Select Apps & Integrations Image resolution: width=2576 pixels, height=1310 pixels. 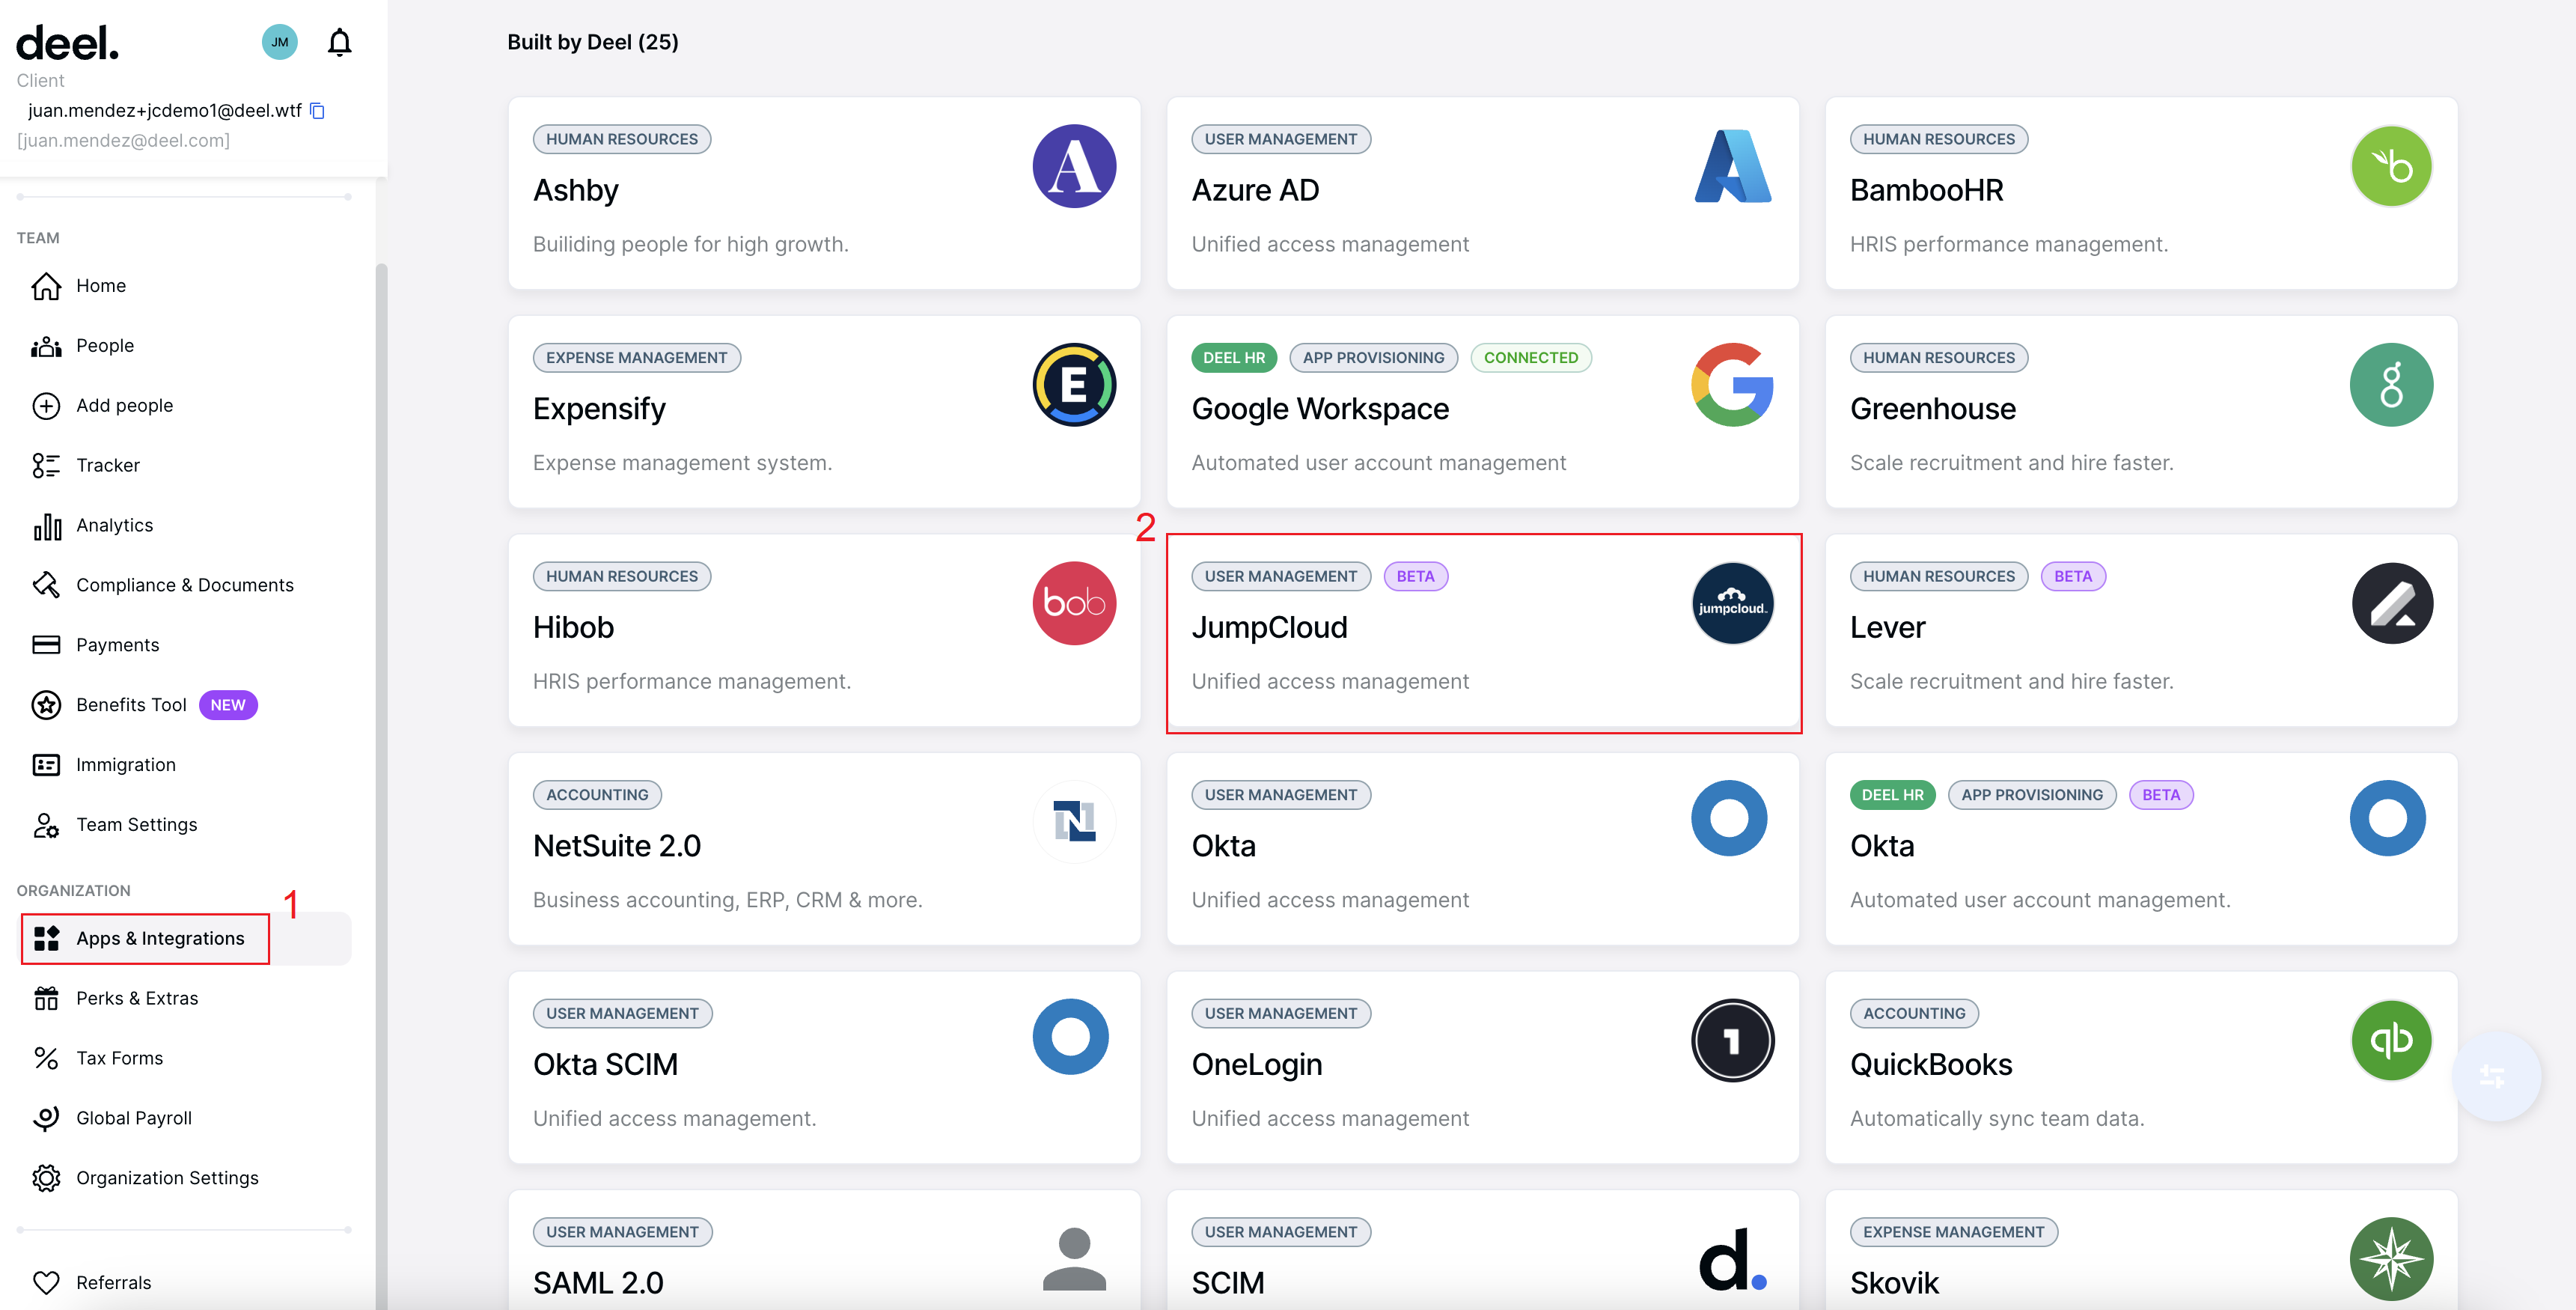185,939
